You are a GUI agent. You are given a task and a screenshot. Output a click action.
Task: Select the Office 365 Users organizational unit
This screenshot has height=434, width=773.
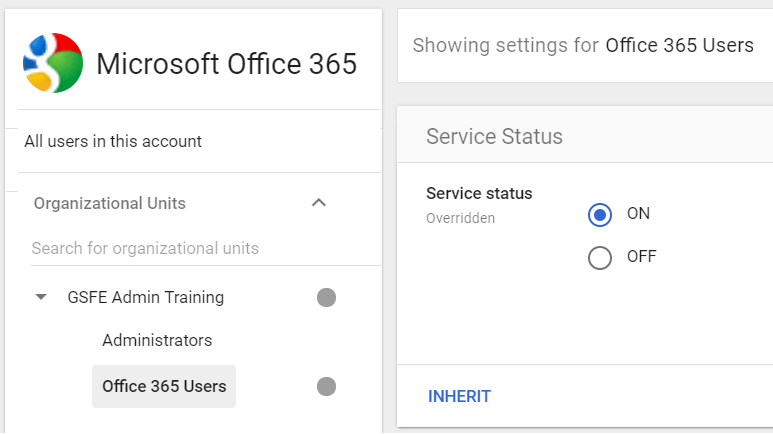[164, 386]
